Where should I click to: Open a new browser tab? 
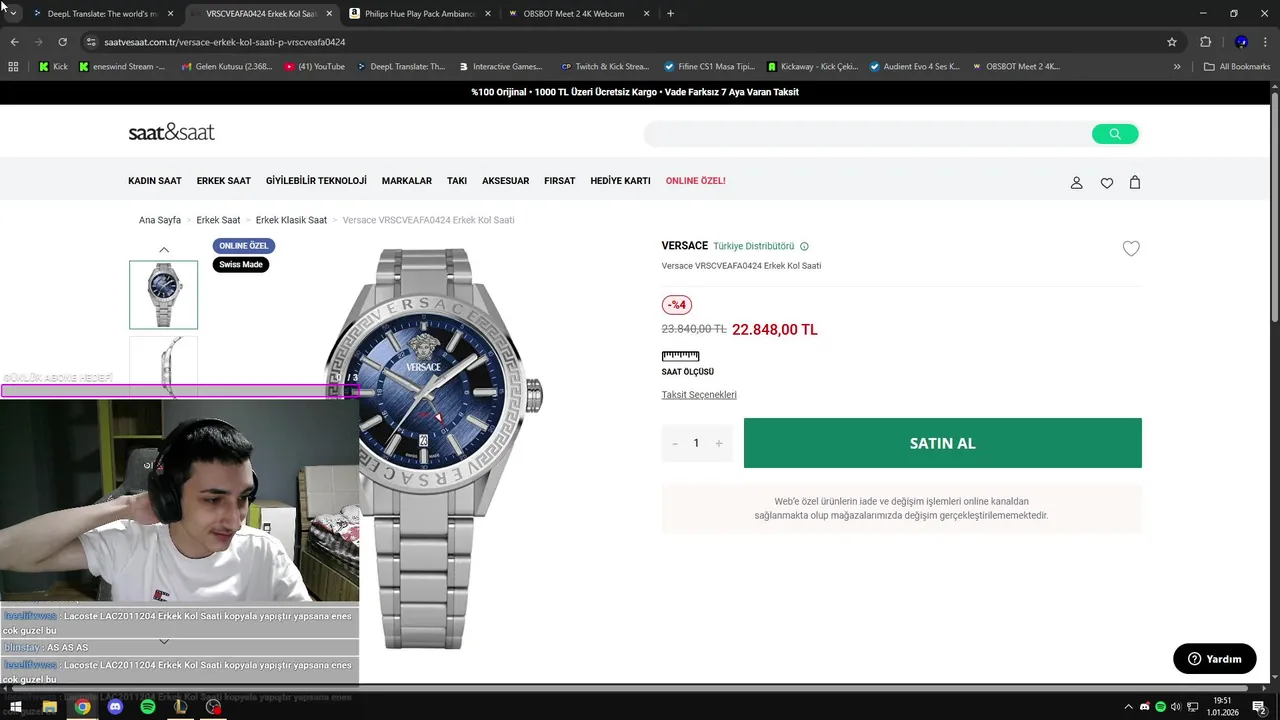(670, 14)
